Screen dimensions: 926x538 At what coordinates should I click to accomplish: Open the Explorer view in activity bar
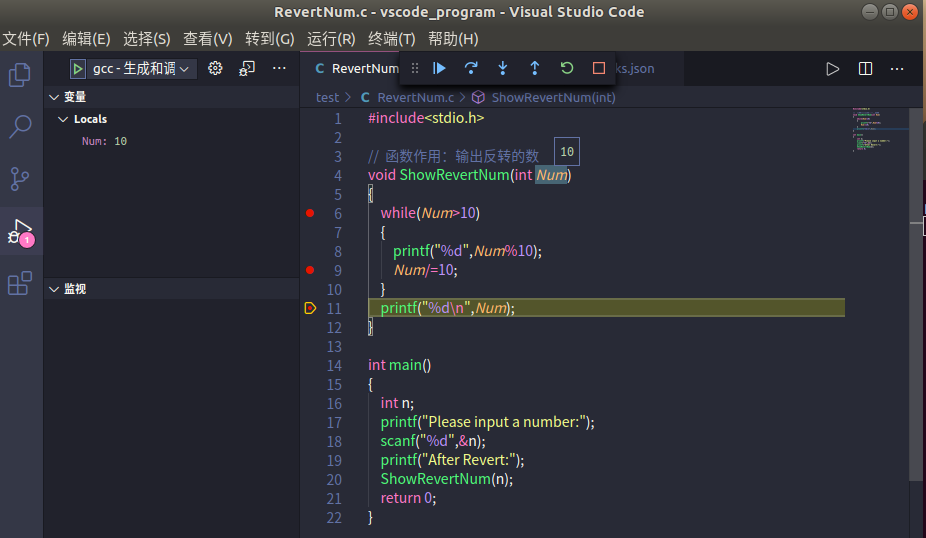point(20,75)
